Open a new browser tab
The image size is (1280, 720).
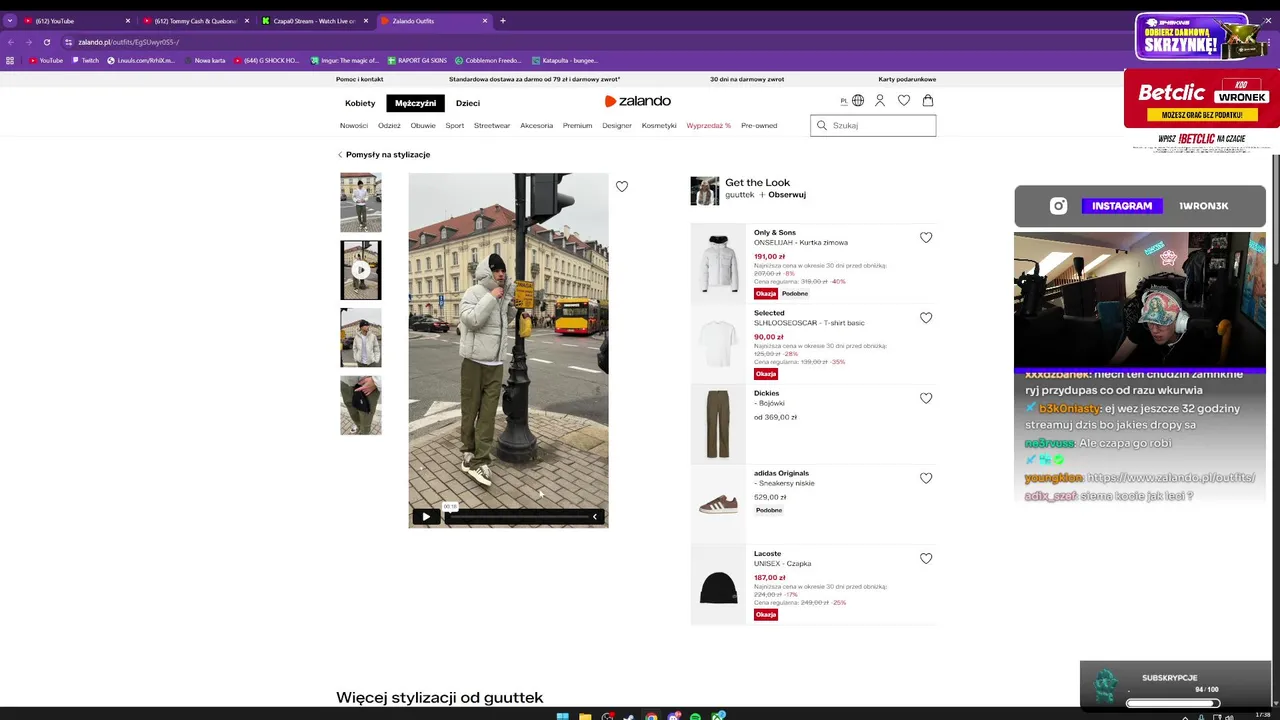point(503,21)
